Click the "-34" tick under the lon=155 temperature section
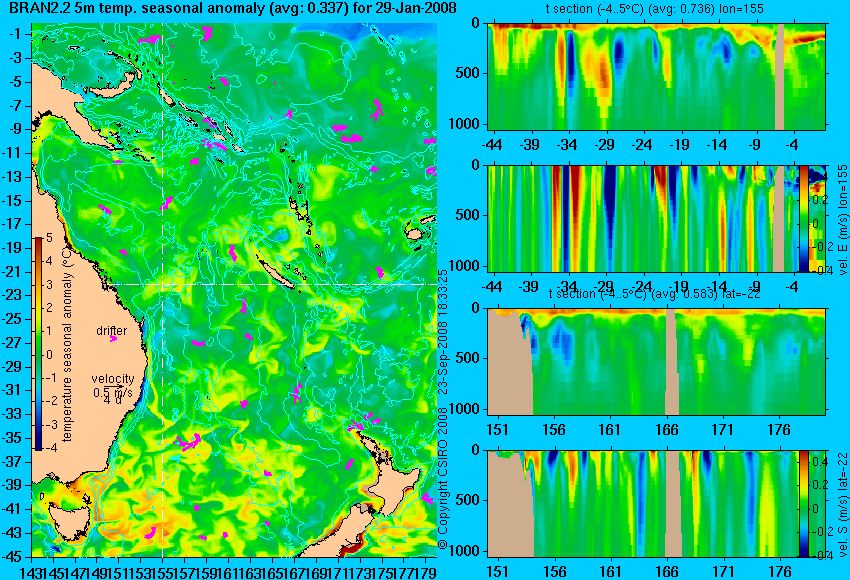Screen dimensions: 850x580 (x=567, y=145)
